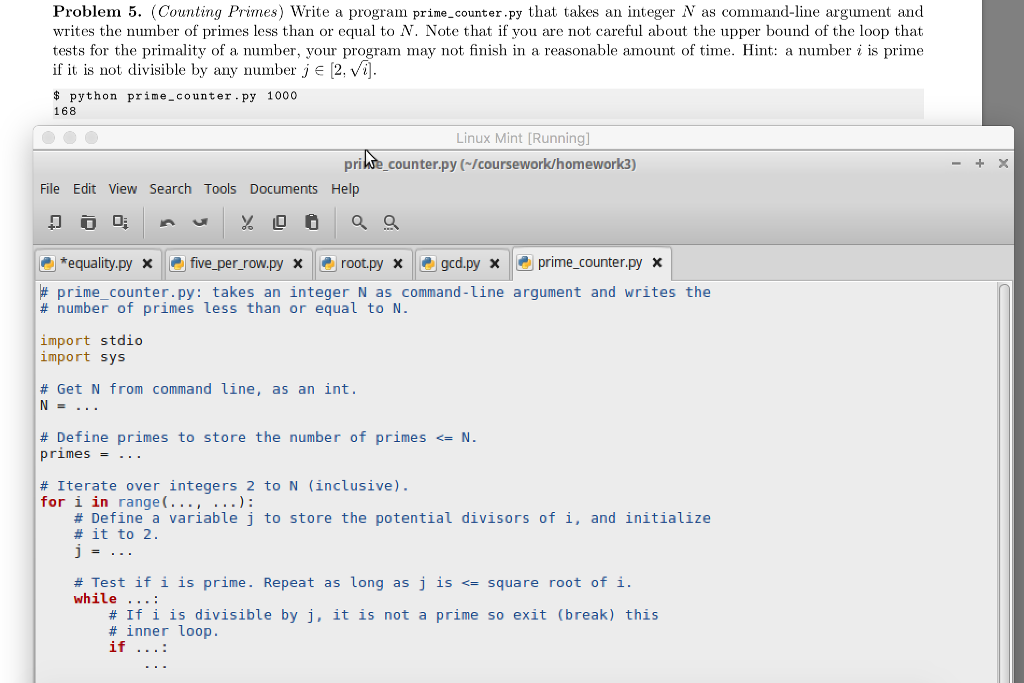Image resolution: width=1024 pixels, height=683 pixels.
Task: Paste clipboard contents via Paste icon
Action: [x=312, y=222]
